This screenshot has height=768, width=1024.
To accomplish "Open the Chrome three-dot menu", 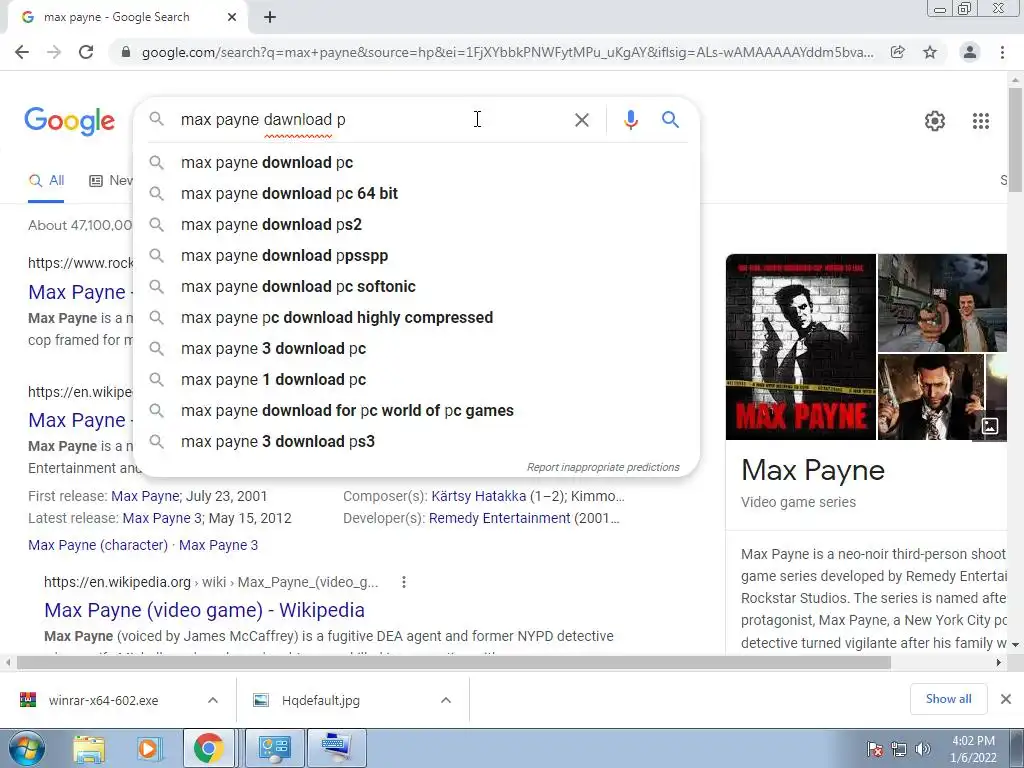I will 1002,52.
